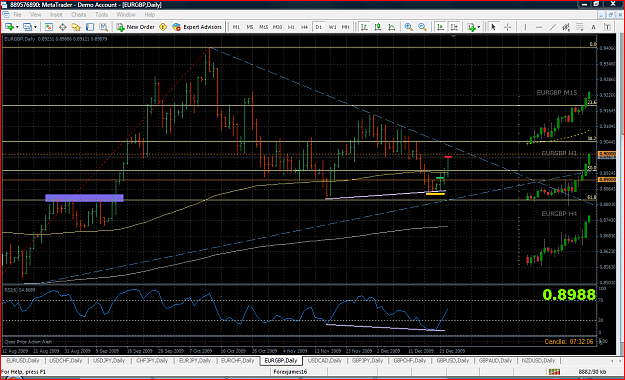Image resolution: width=625 pixels, height=380 pixels.
Task: Open the Window menu
Action: (126, 15)
